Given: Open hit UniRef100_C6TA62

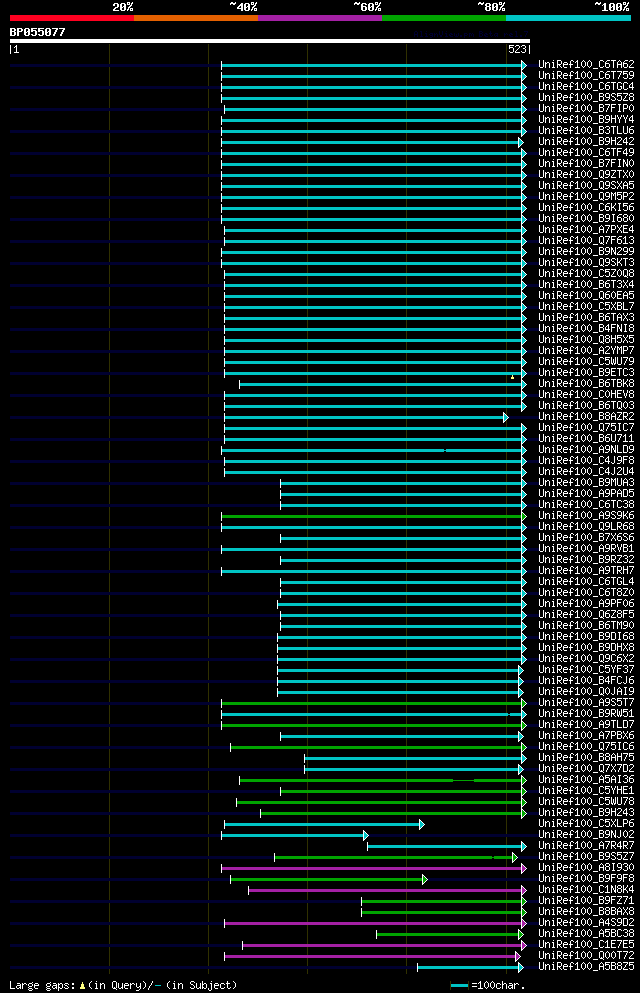Looking at the screenshot, I should [586, 65].
